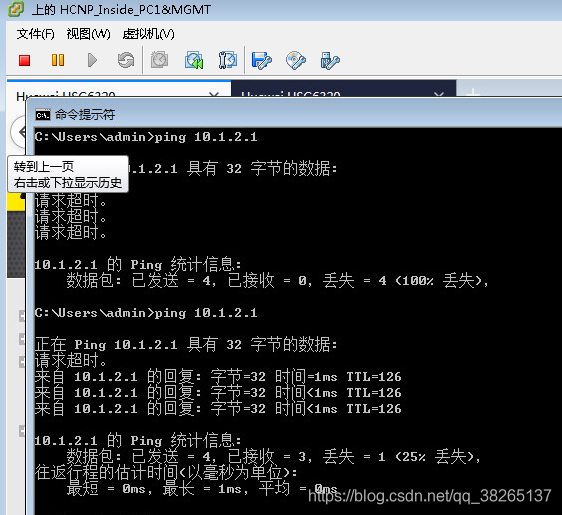Click the 命令提示符 window title bar icon
The height and width of the screenshot is (515, 562).
(42, 115)
